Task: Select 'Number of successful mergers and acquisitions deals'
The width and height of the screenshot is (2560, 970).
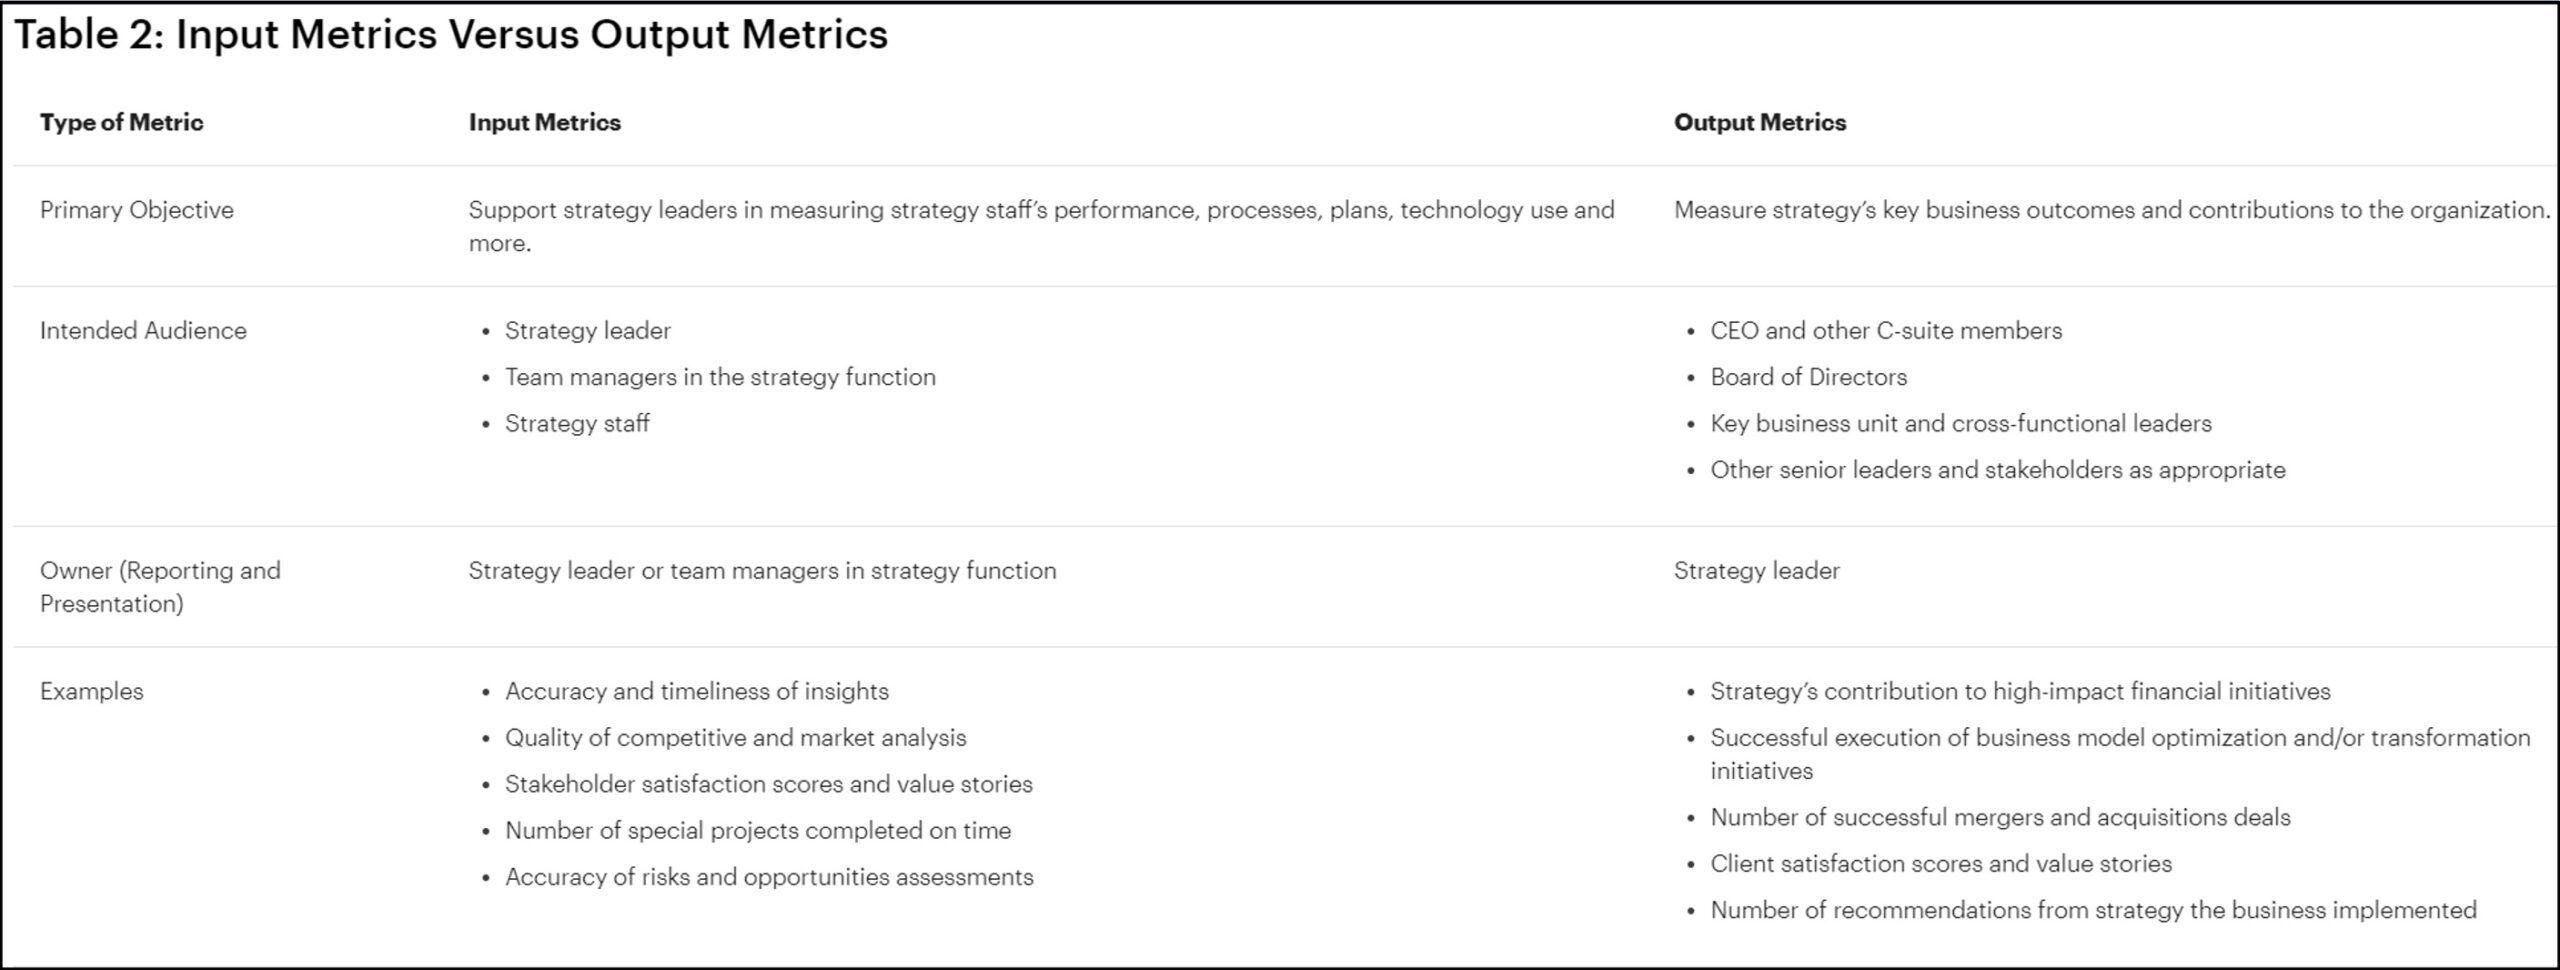Action: click(x=1999, y=817)
